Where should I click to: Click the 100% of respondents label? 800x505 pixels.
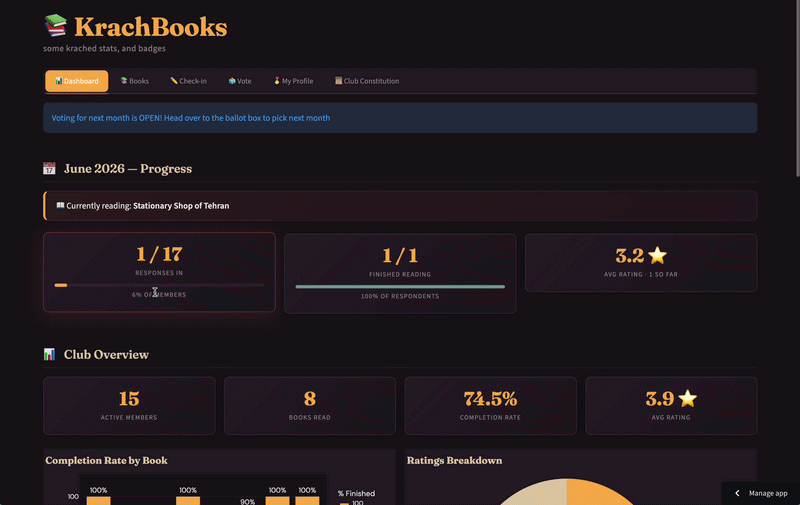[x=400, y=296]
